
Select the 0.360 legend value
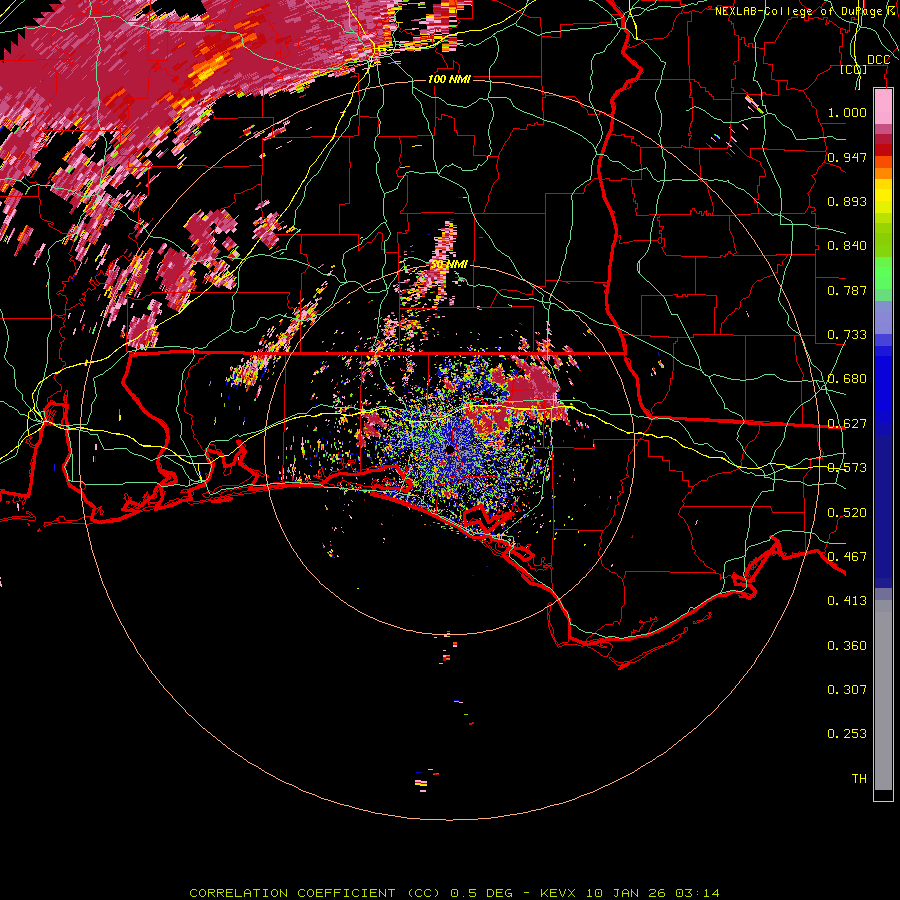click(x=847, y=646)
